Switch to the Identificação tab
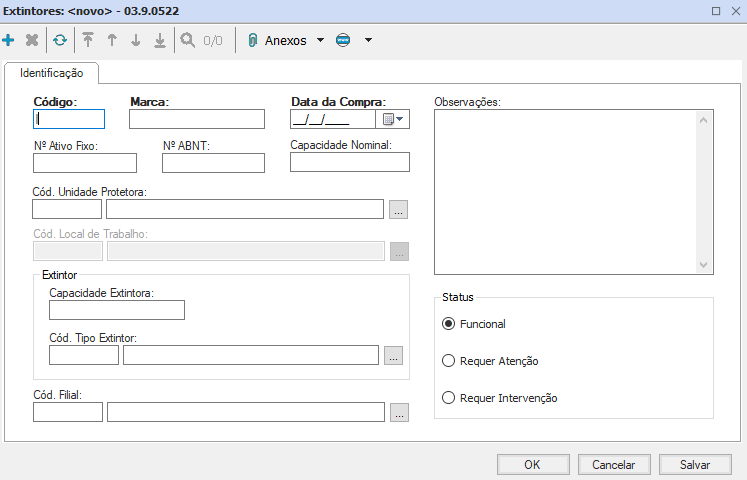Image resolution: width=747 pixels, height=480 pixels. point(52,73)
